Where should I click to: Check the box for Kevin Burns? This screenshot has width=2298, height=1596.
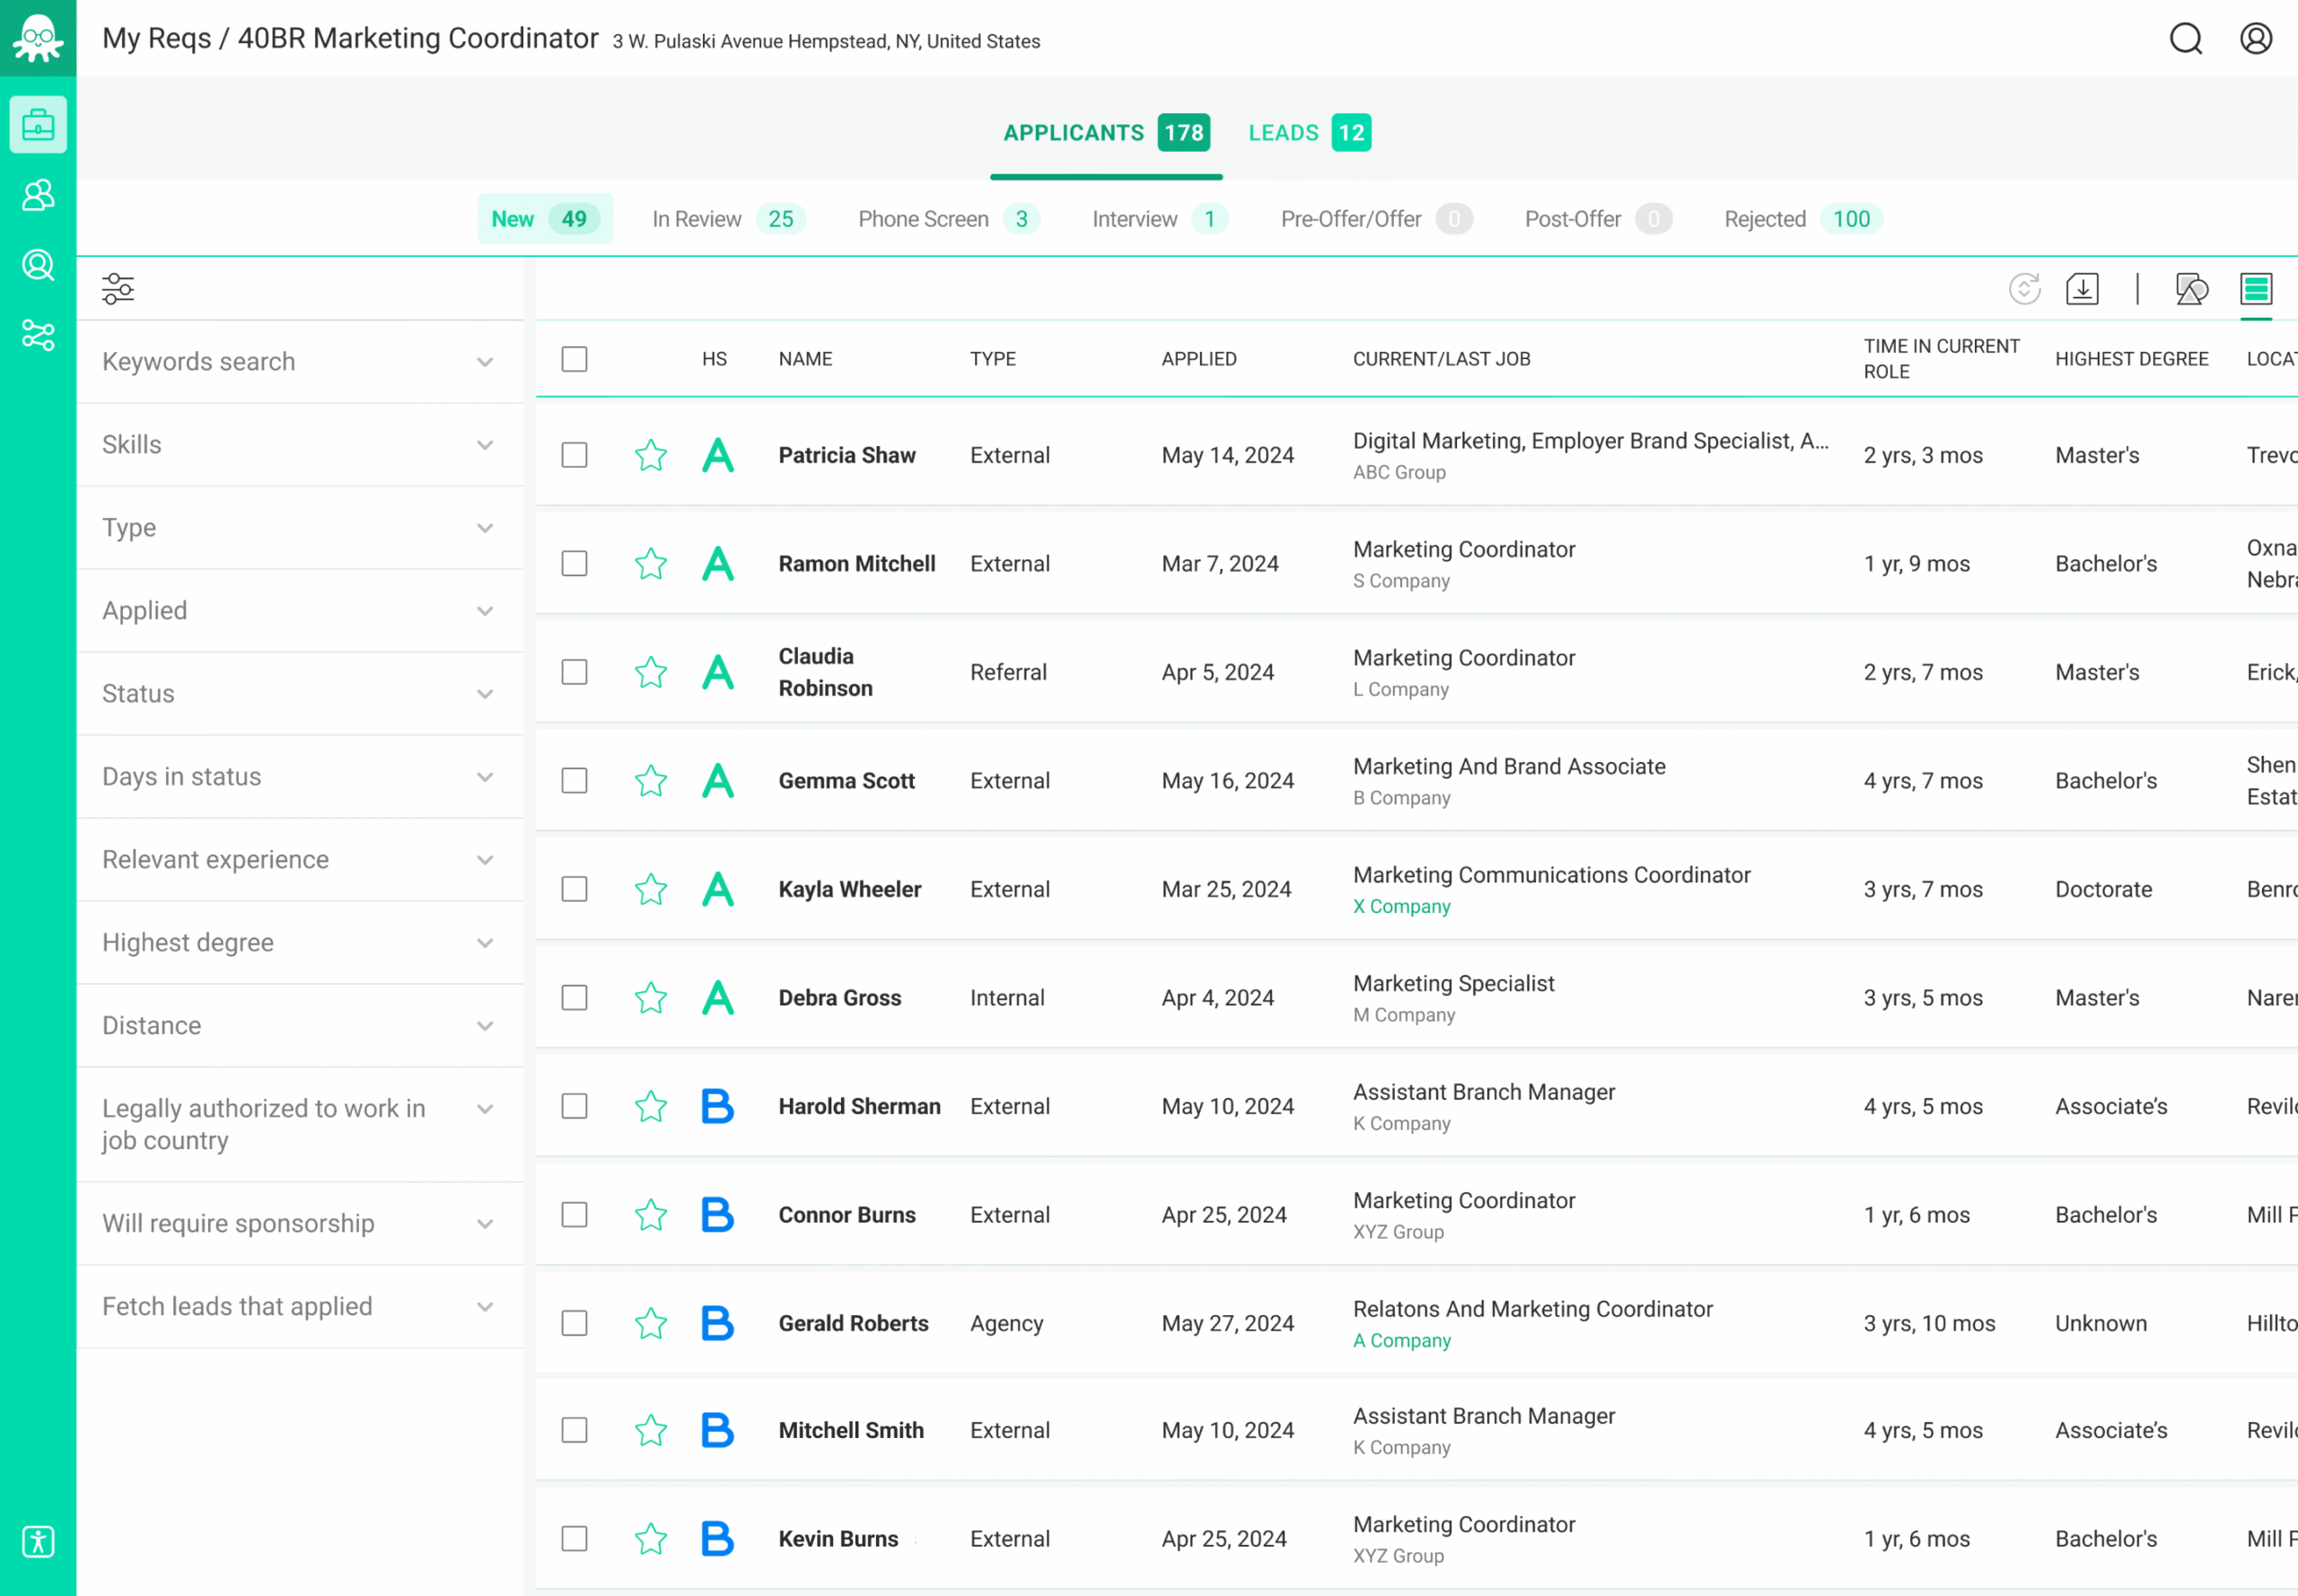[x=574, y=1538]
